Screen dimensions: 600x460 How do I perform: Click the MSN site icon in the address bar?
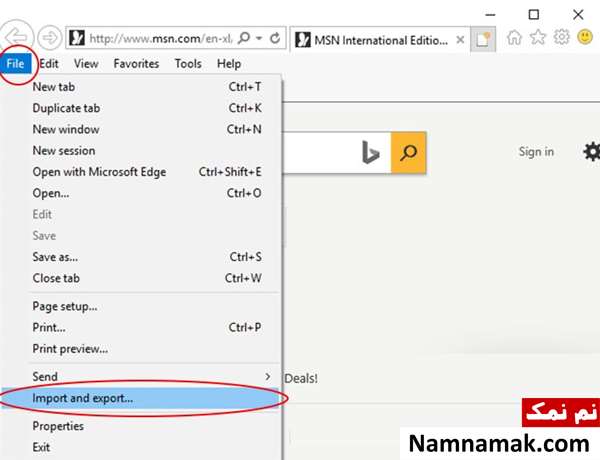point(77,38)
